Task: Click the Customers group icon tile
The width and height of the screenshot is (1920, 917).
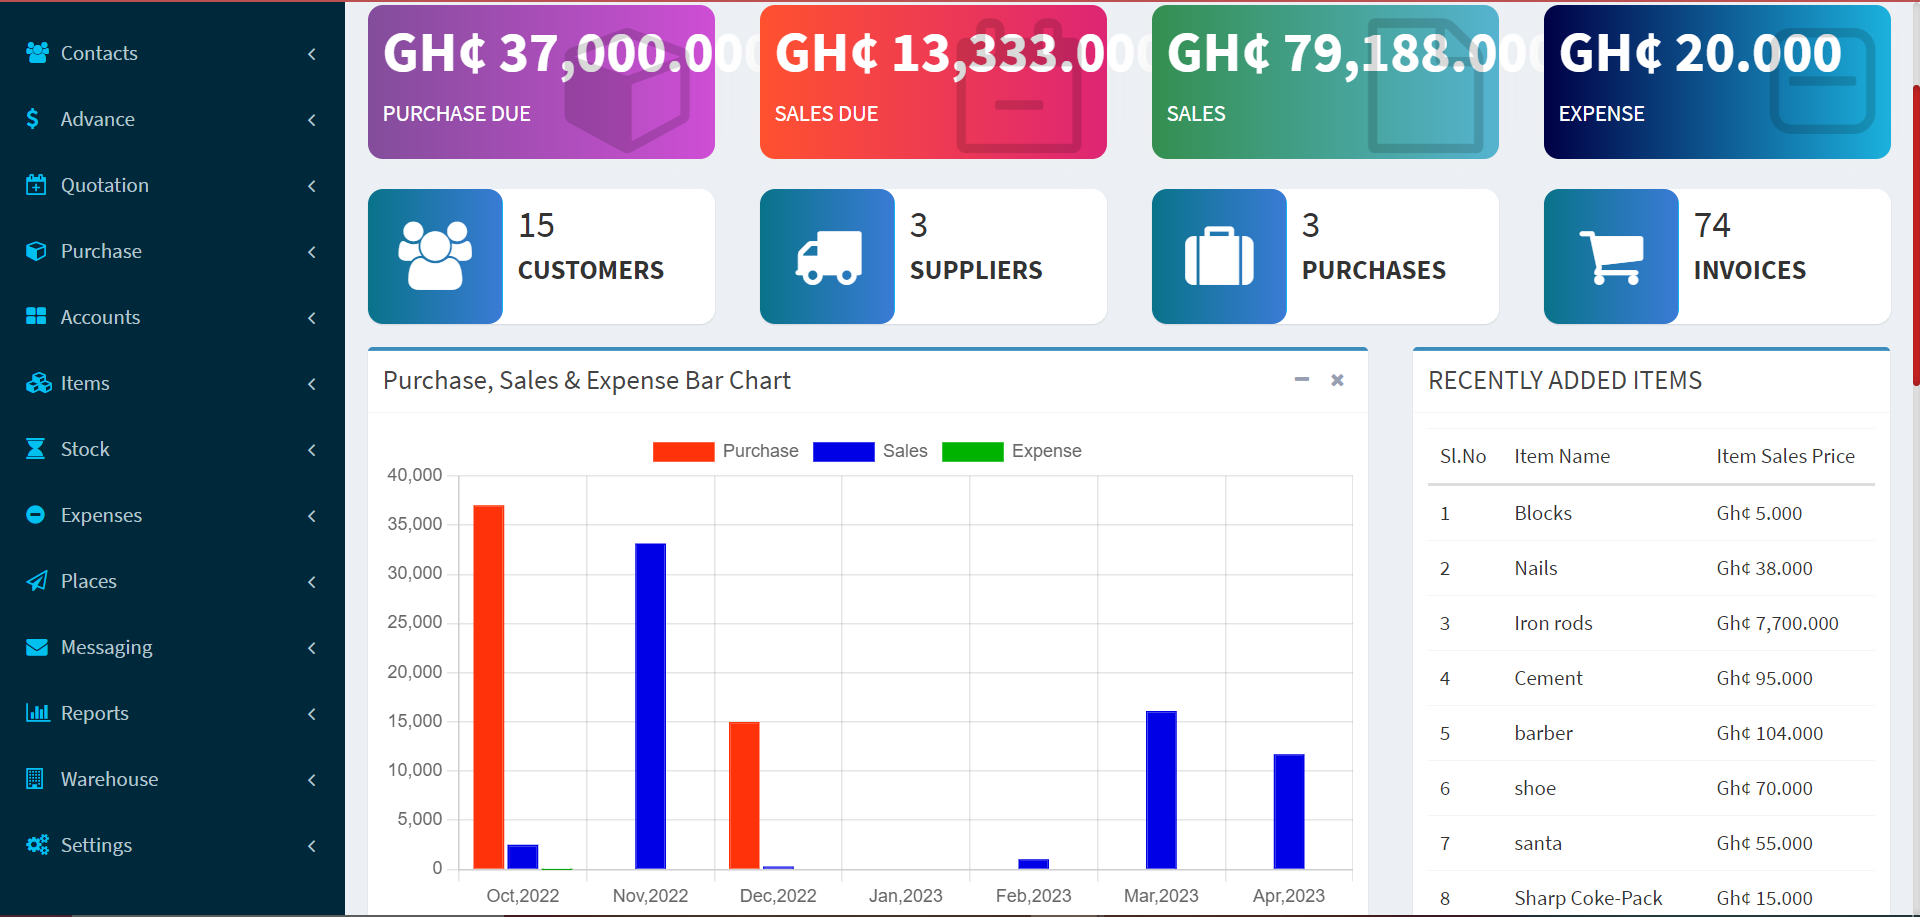Action: [435, 256]
